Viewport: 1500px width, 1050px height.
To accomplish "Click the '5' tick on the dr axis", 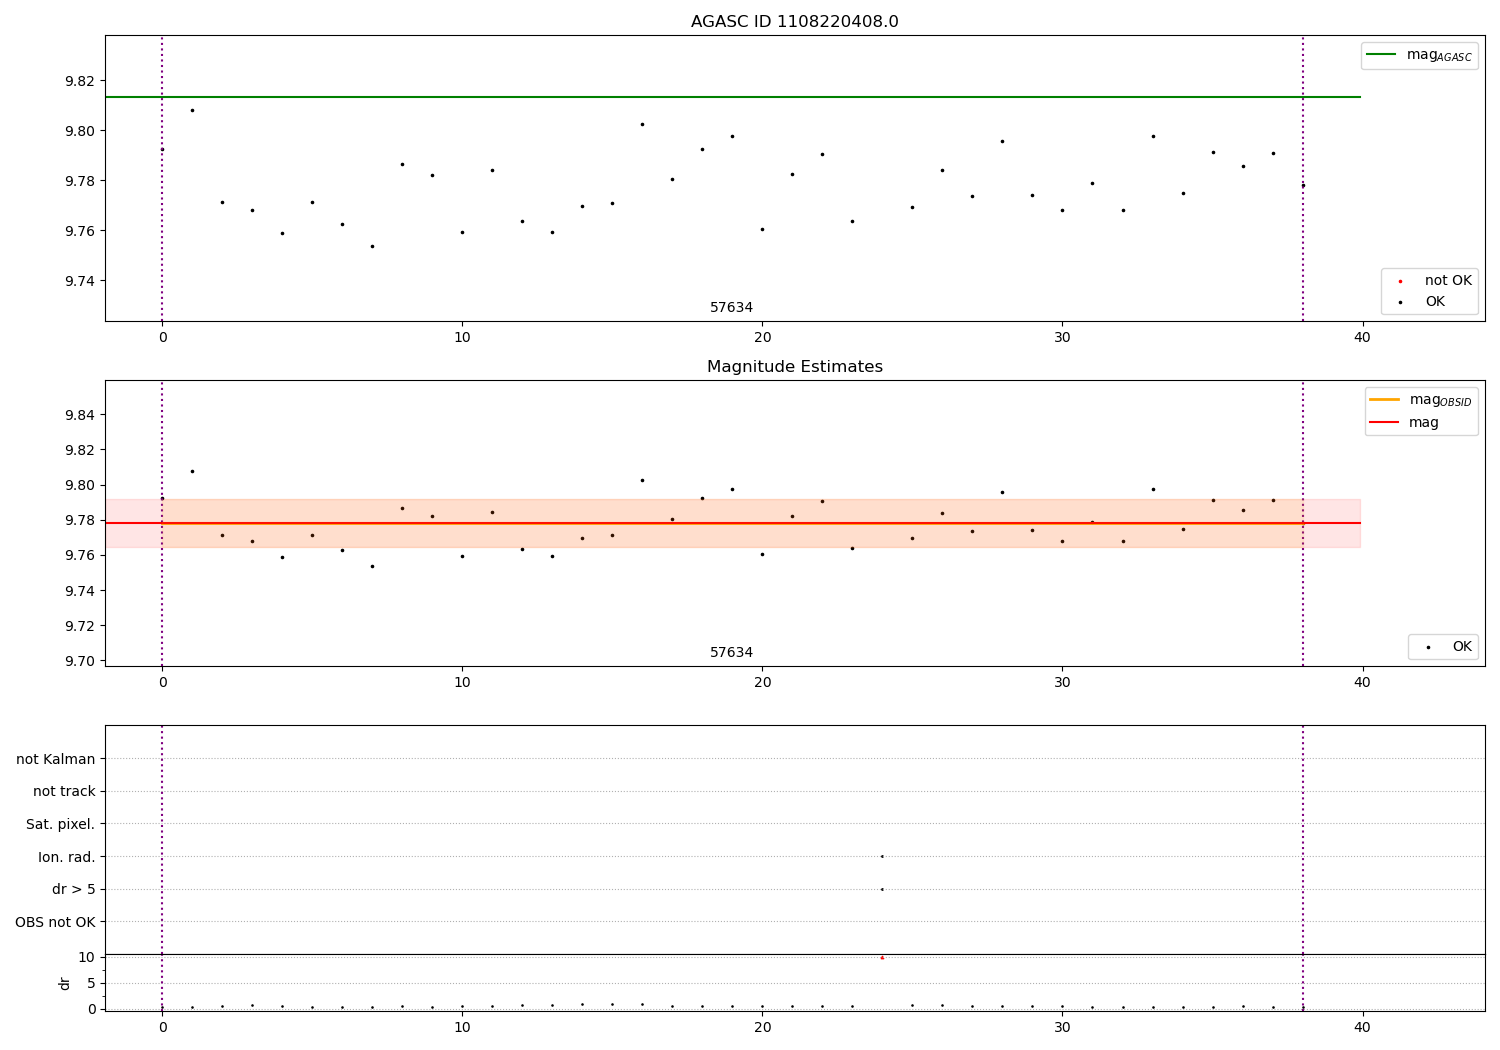I will pos(91,983).
